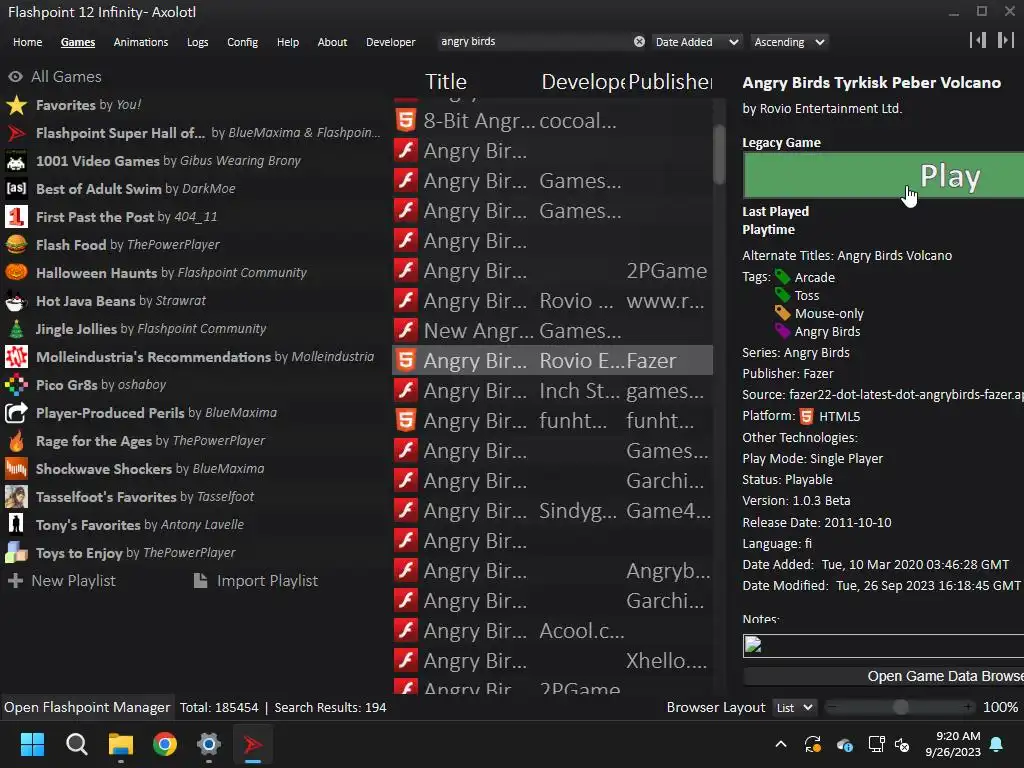Image resolution: width=1024 pixels, height=768 pixels.
Task: Collapse the right sidebar panel
Action: click(x=1005, y=40)
